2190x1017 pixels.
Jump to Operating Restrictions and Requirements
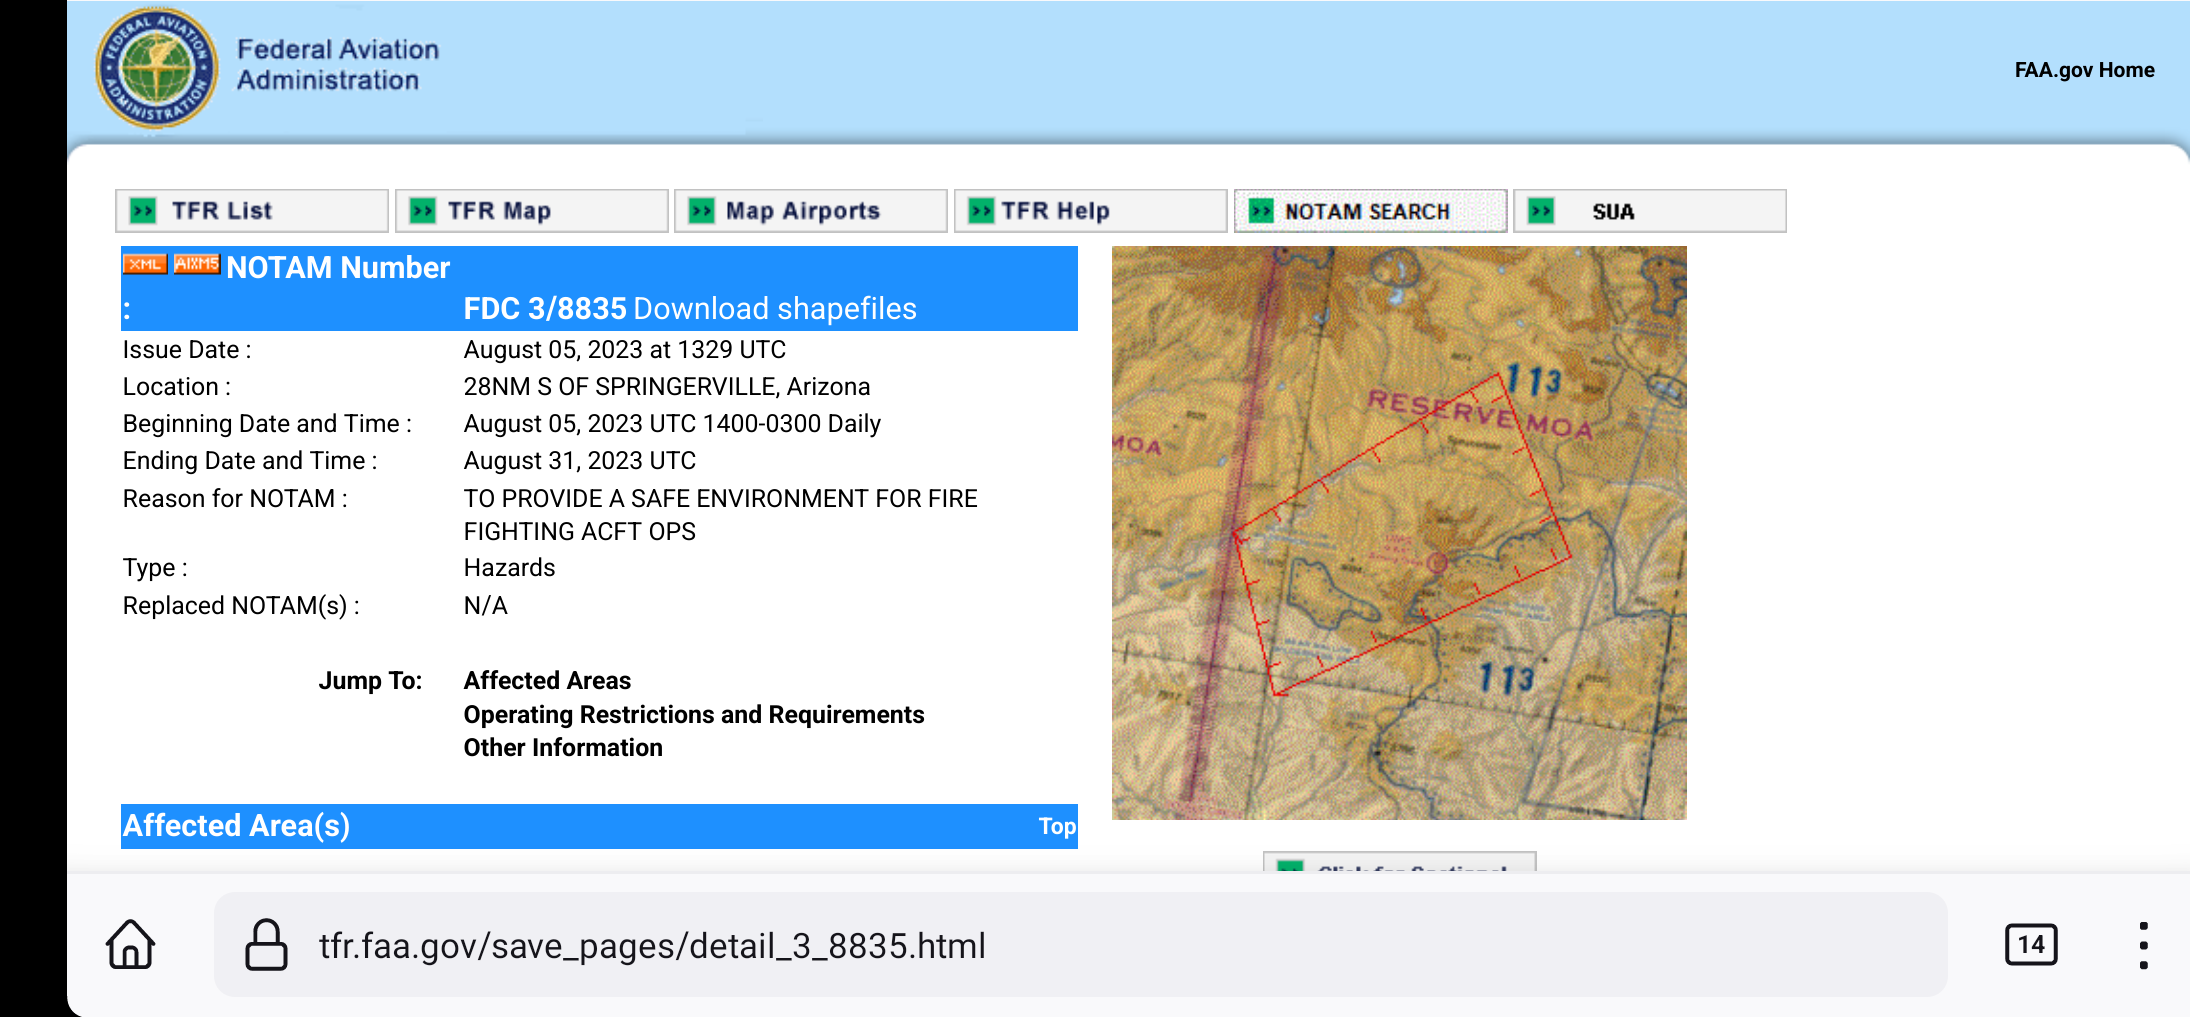click(x=694, y=715)
